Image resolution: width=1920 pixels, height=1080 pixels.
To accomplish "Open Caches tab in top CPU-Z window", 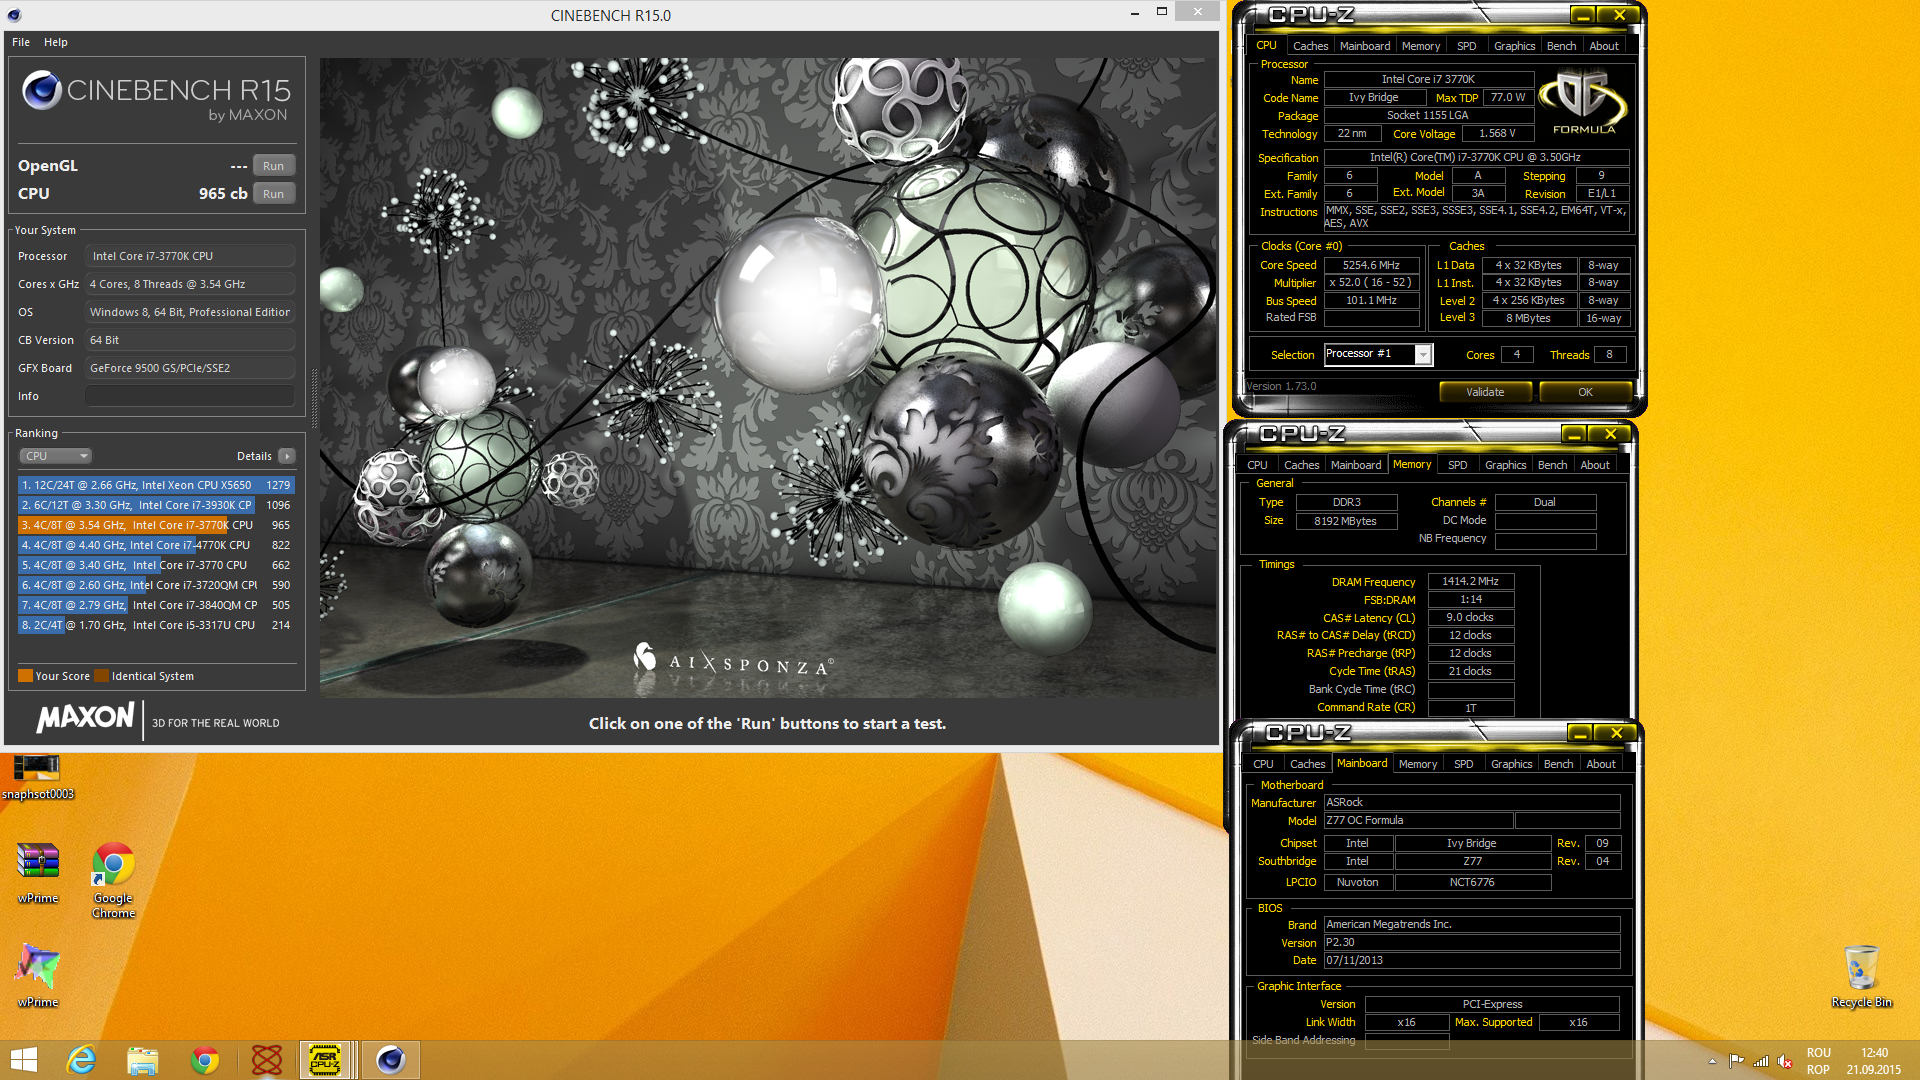I will (x=1310, y=46).
